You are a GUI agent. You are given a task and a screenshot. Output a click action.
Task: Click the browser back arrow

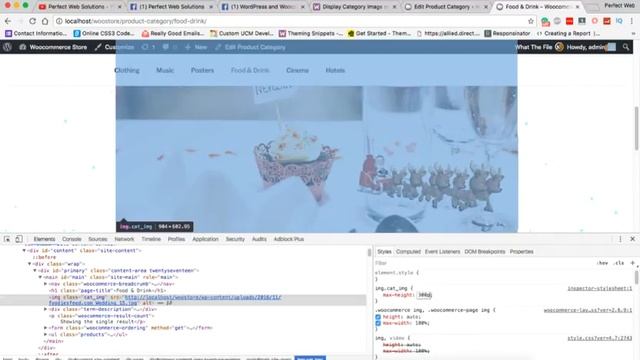click(8, 21)
